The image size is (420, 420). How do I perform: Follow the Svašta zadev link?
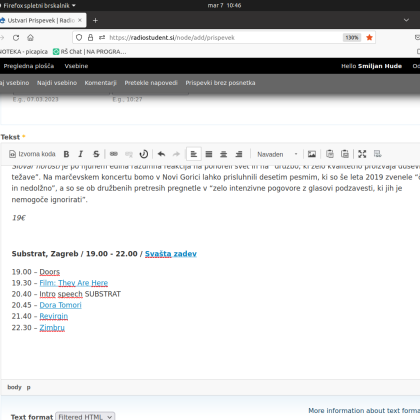pyautogui.click(x=171, y=254)
